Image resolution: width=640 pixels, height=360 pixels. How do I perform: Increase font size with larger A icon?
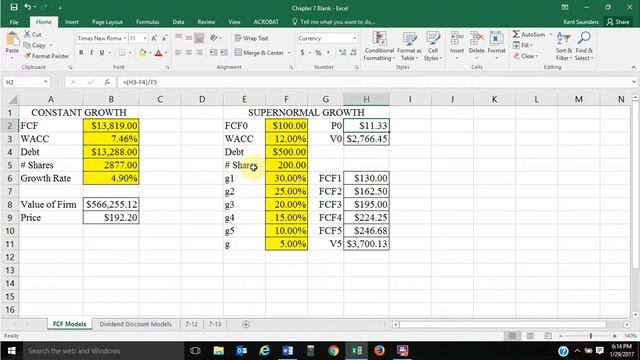(154, 38)
